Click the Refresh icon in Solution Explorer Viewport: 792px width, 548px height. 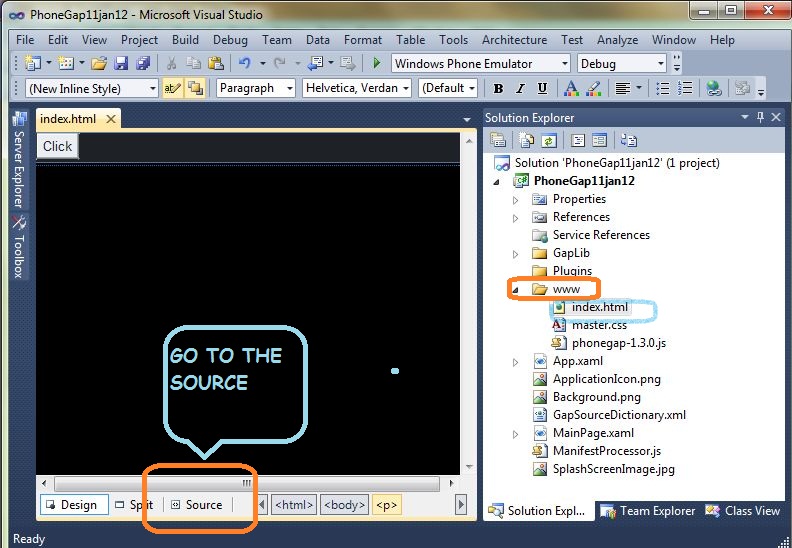click(x=549, y=140)
